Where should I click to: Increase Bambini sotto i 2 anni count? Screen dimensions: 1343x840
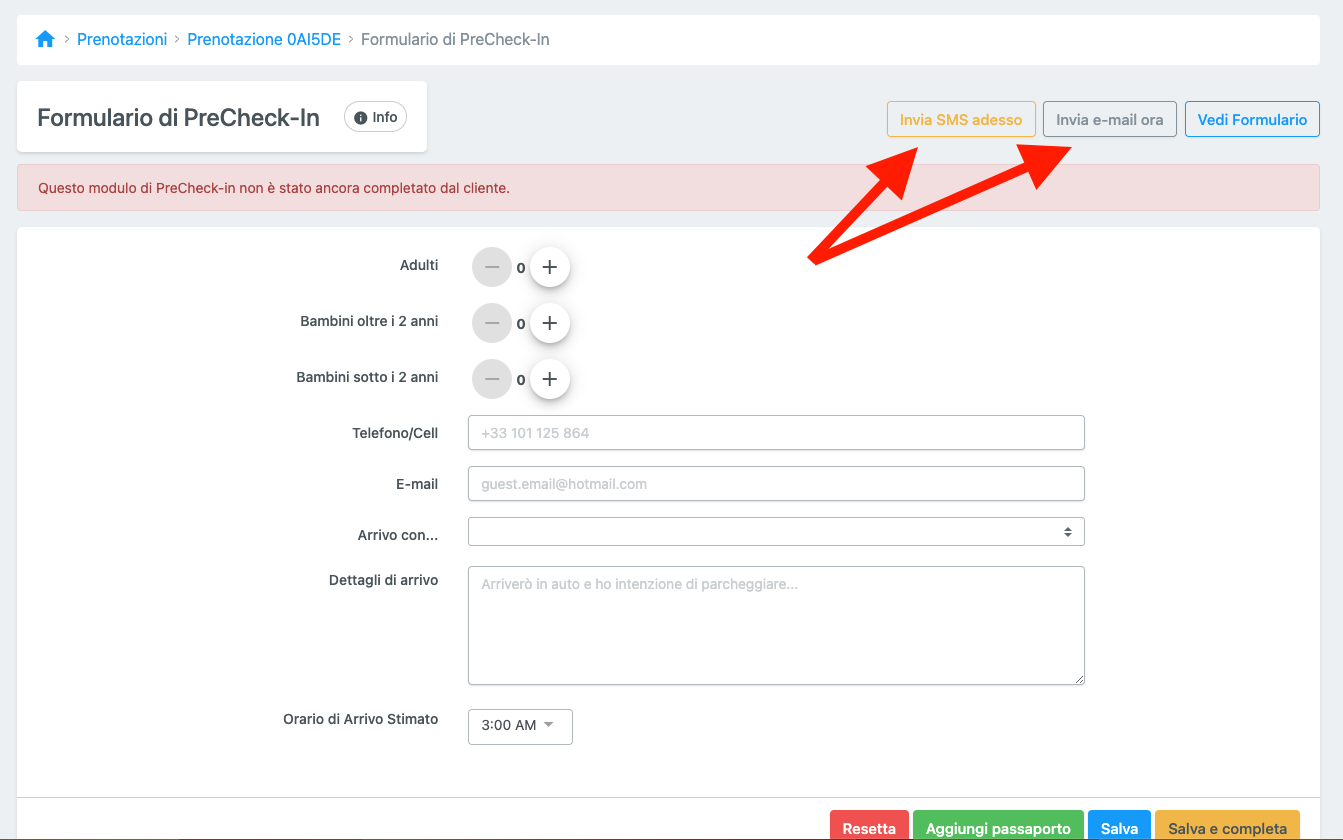point(549,380)
